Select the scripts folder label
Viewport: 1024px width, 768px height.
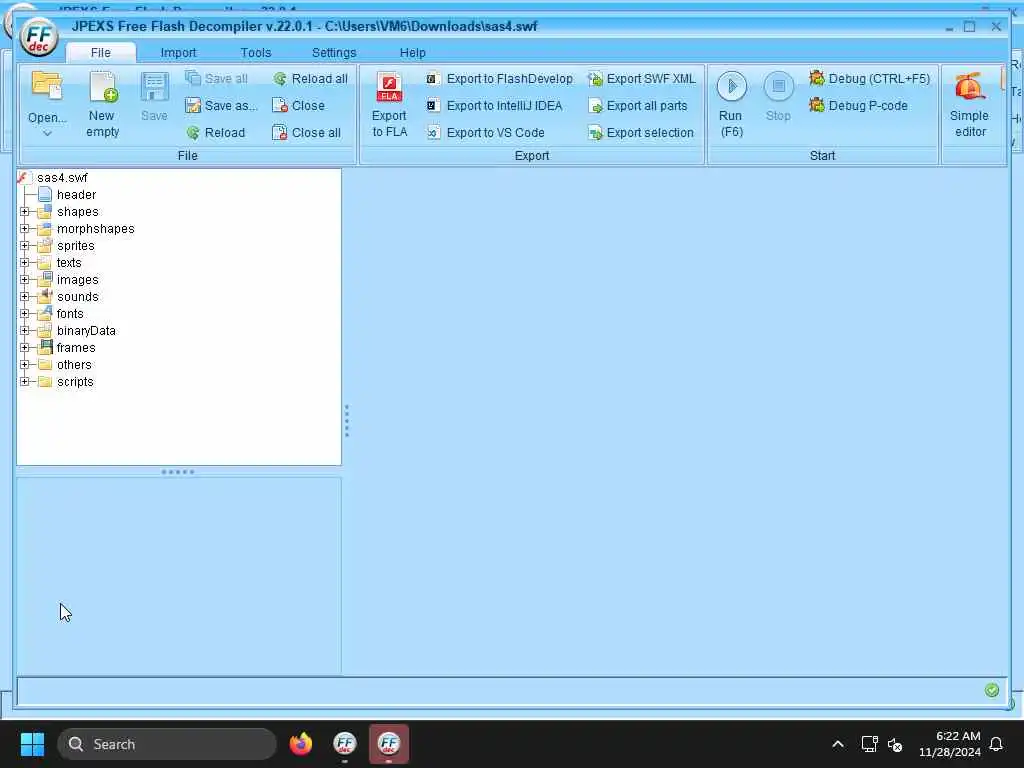click(x=75, y=381)
